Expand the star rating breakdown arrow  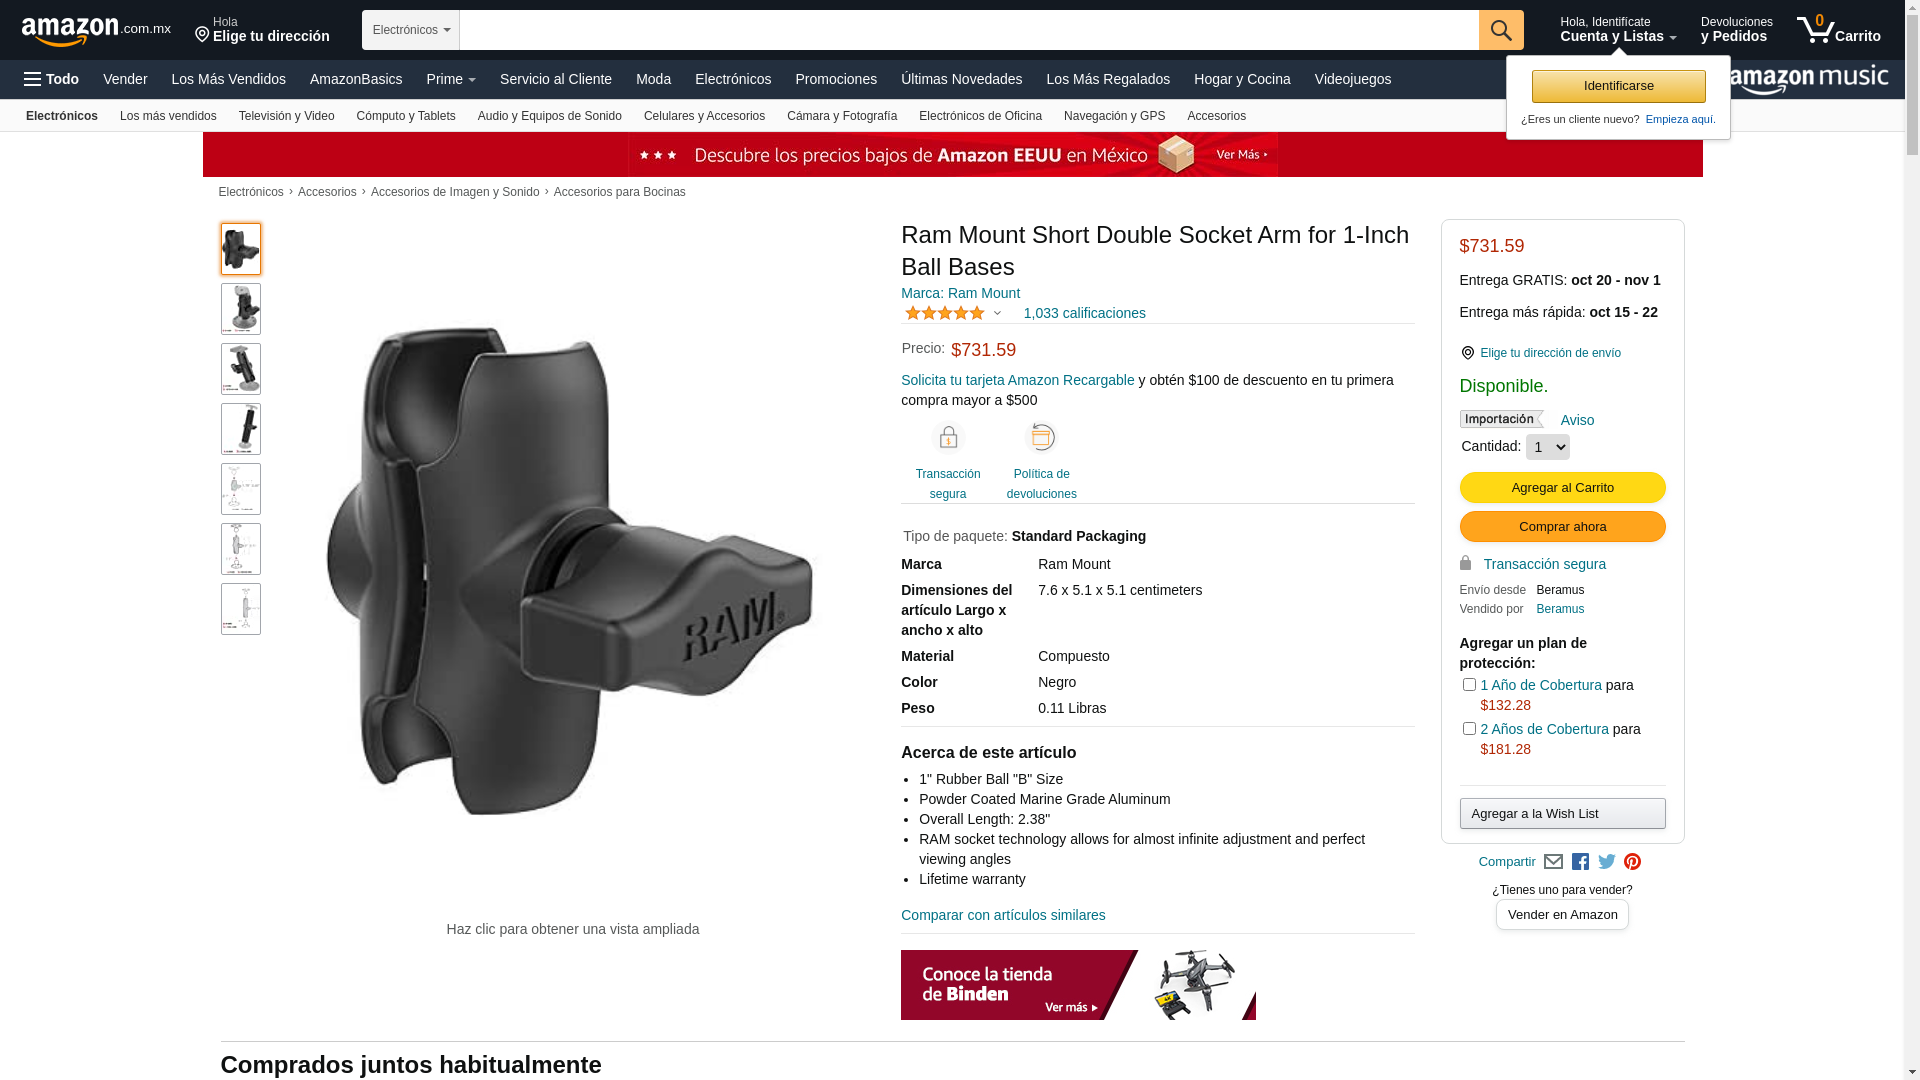997,313
